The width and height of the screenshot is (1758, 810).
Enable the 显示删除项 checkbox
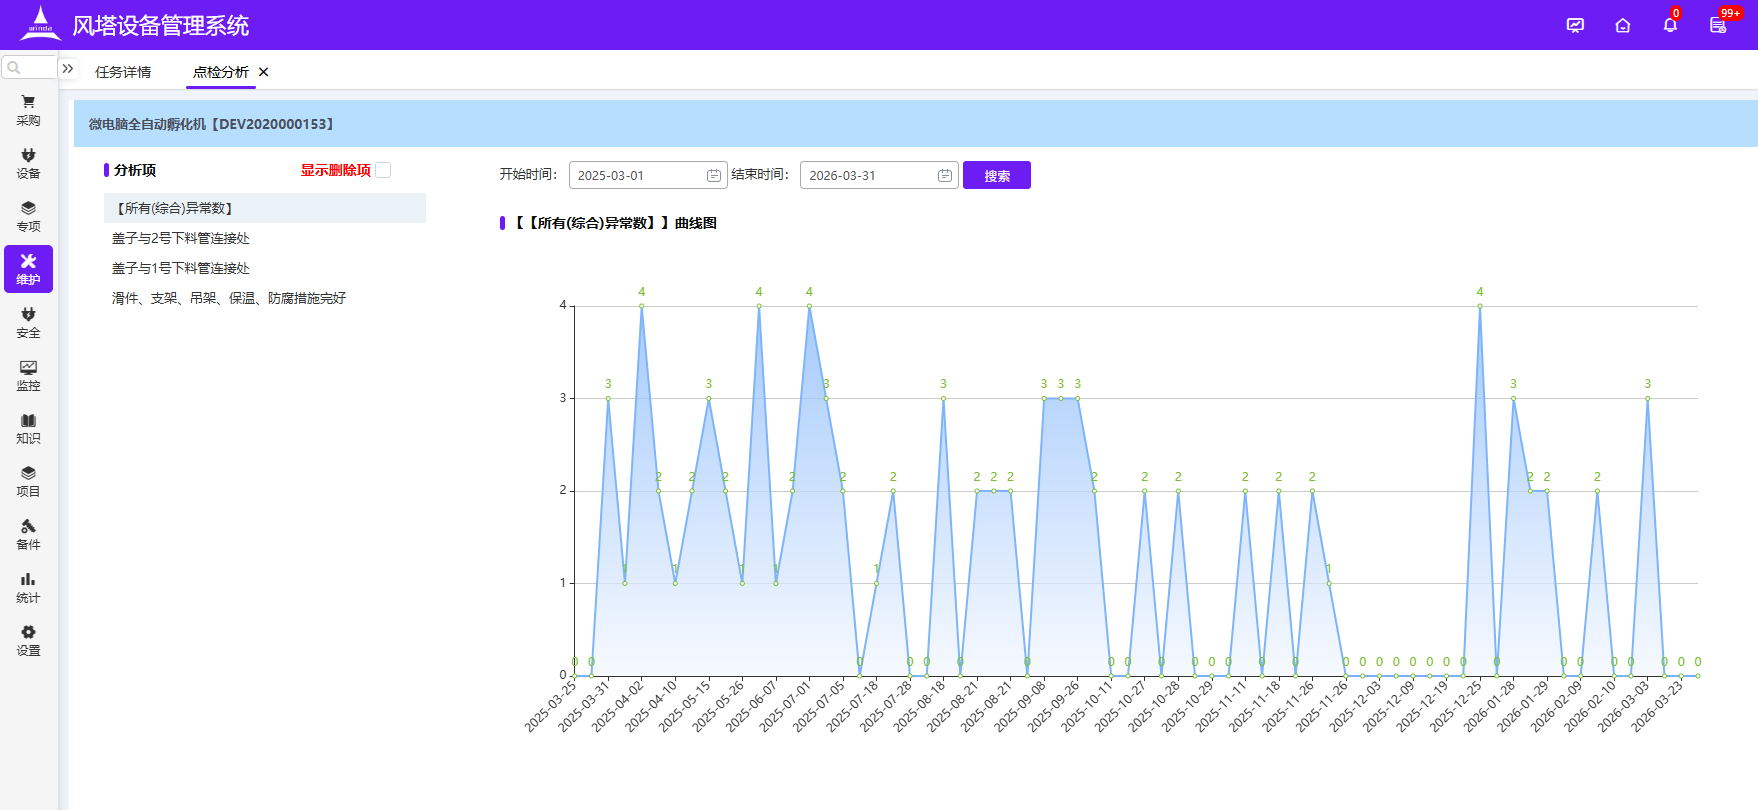tap(383, 170)
